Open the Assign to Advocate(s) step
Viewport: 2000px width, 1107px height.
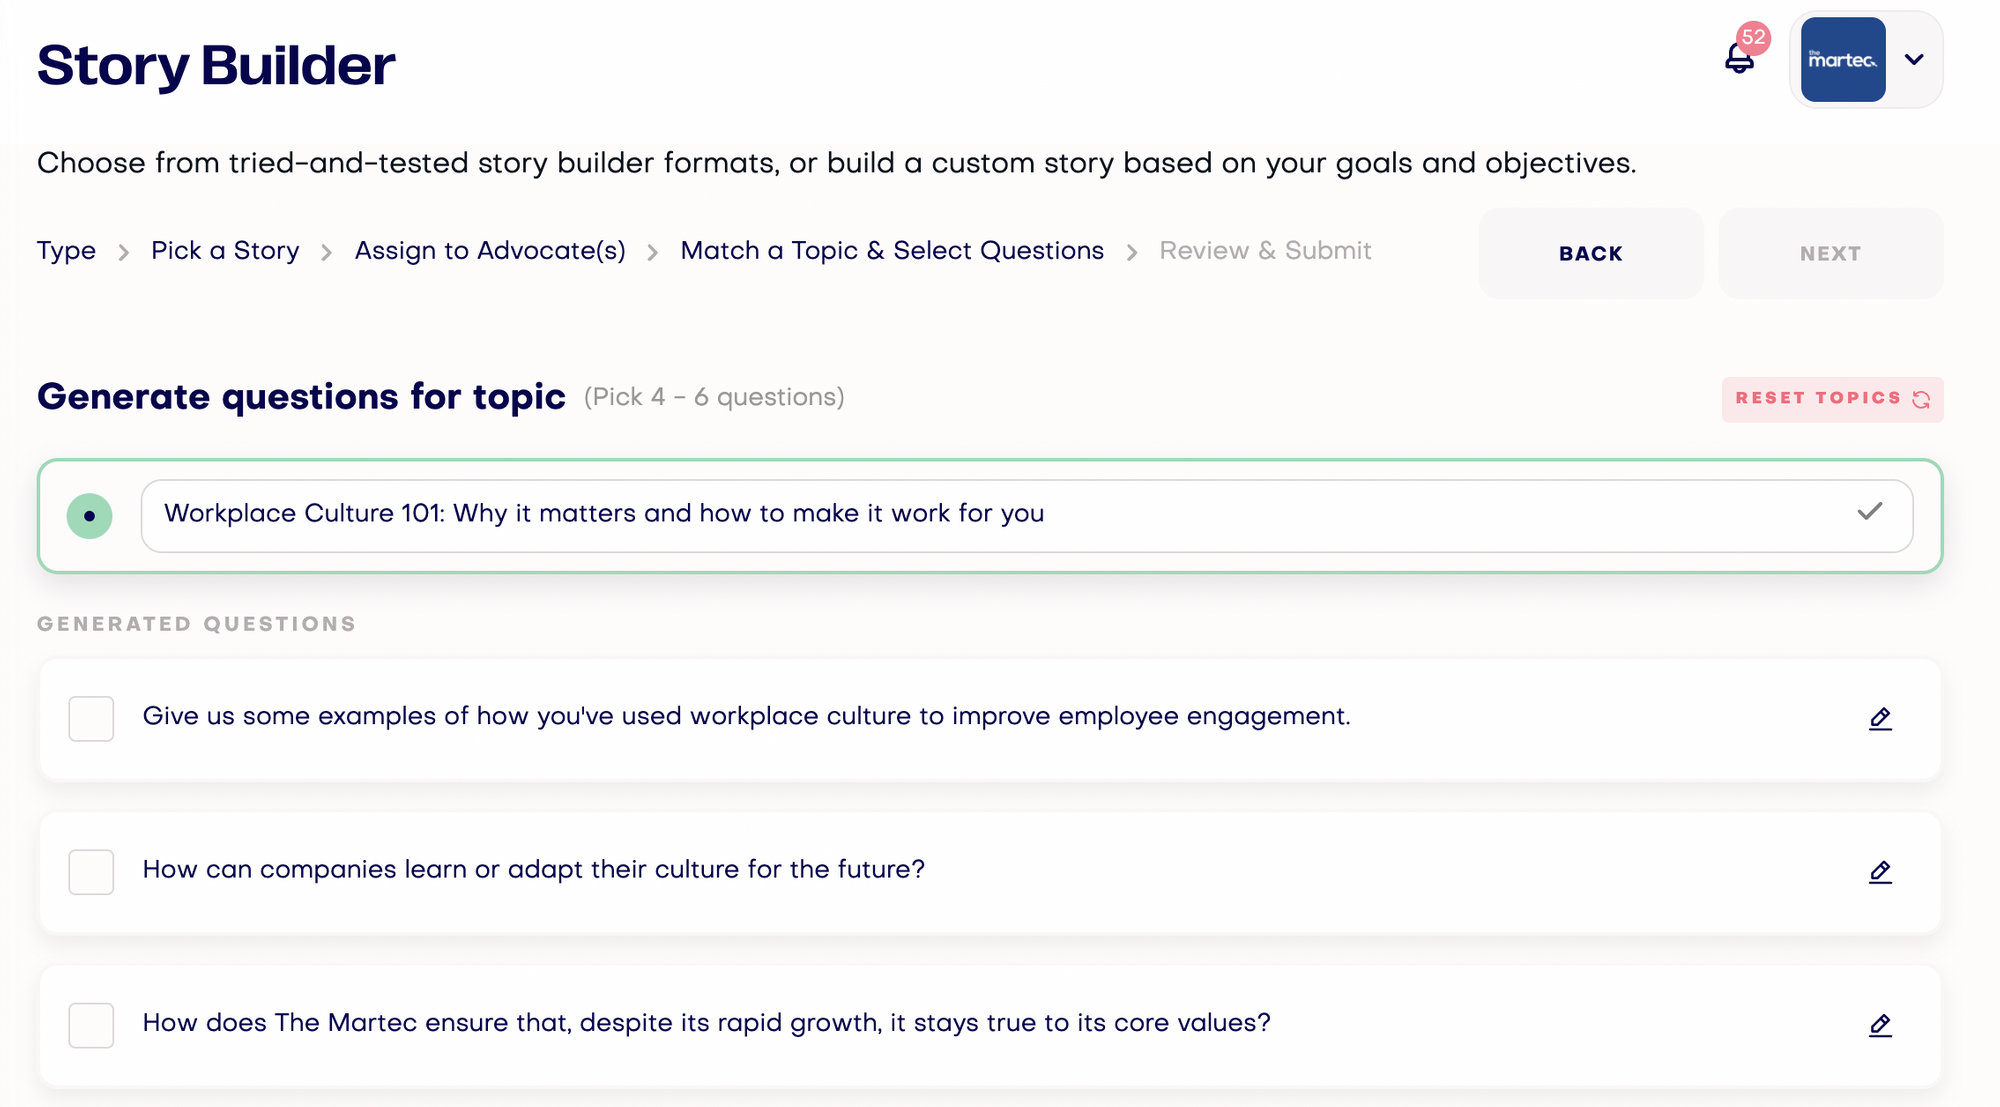490,251
